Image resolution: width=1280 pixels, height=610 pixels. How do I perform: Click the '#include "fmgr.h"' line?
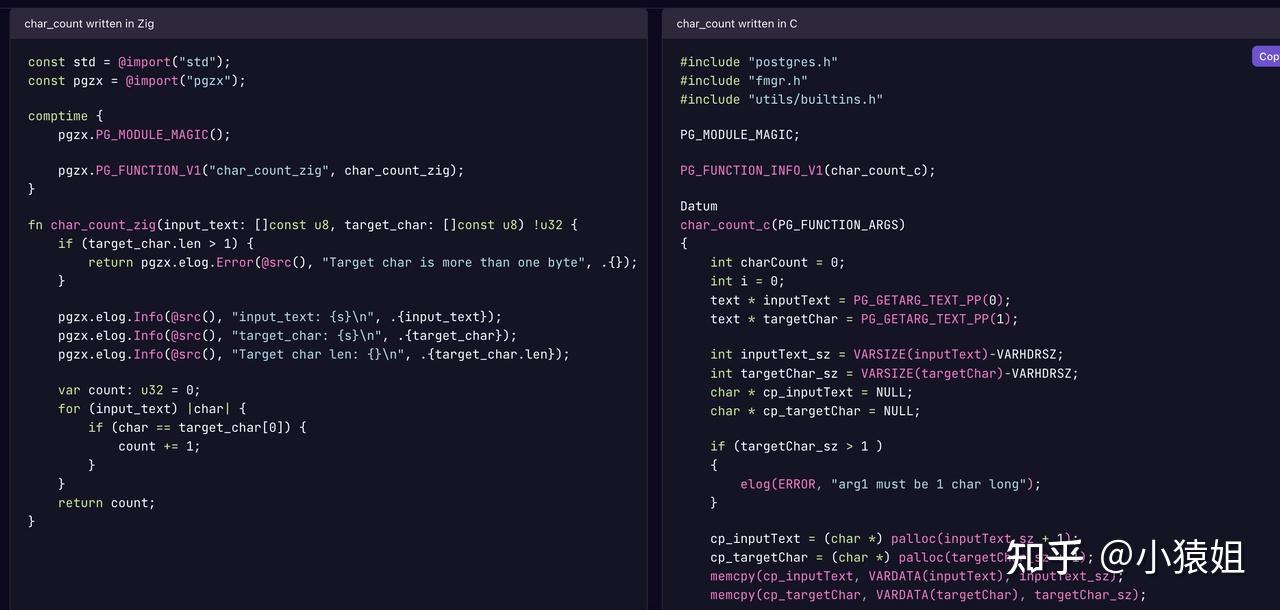point(744,81)
